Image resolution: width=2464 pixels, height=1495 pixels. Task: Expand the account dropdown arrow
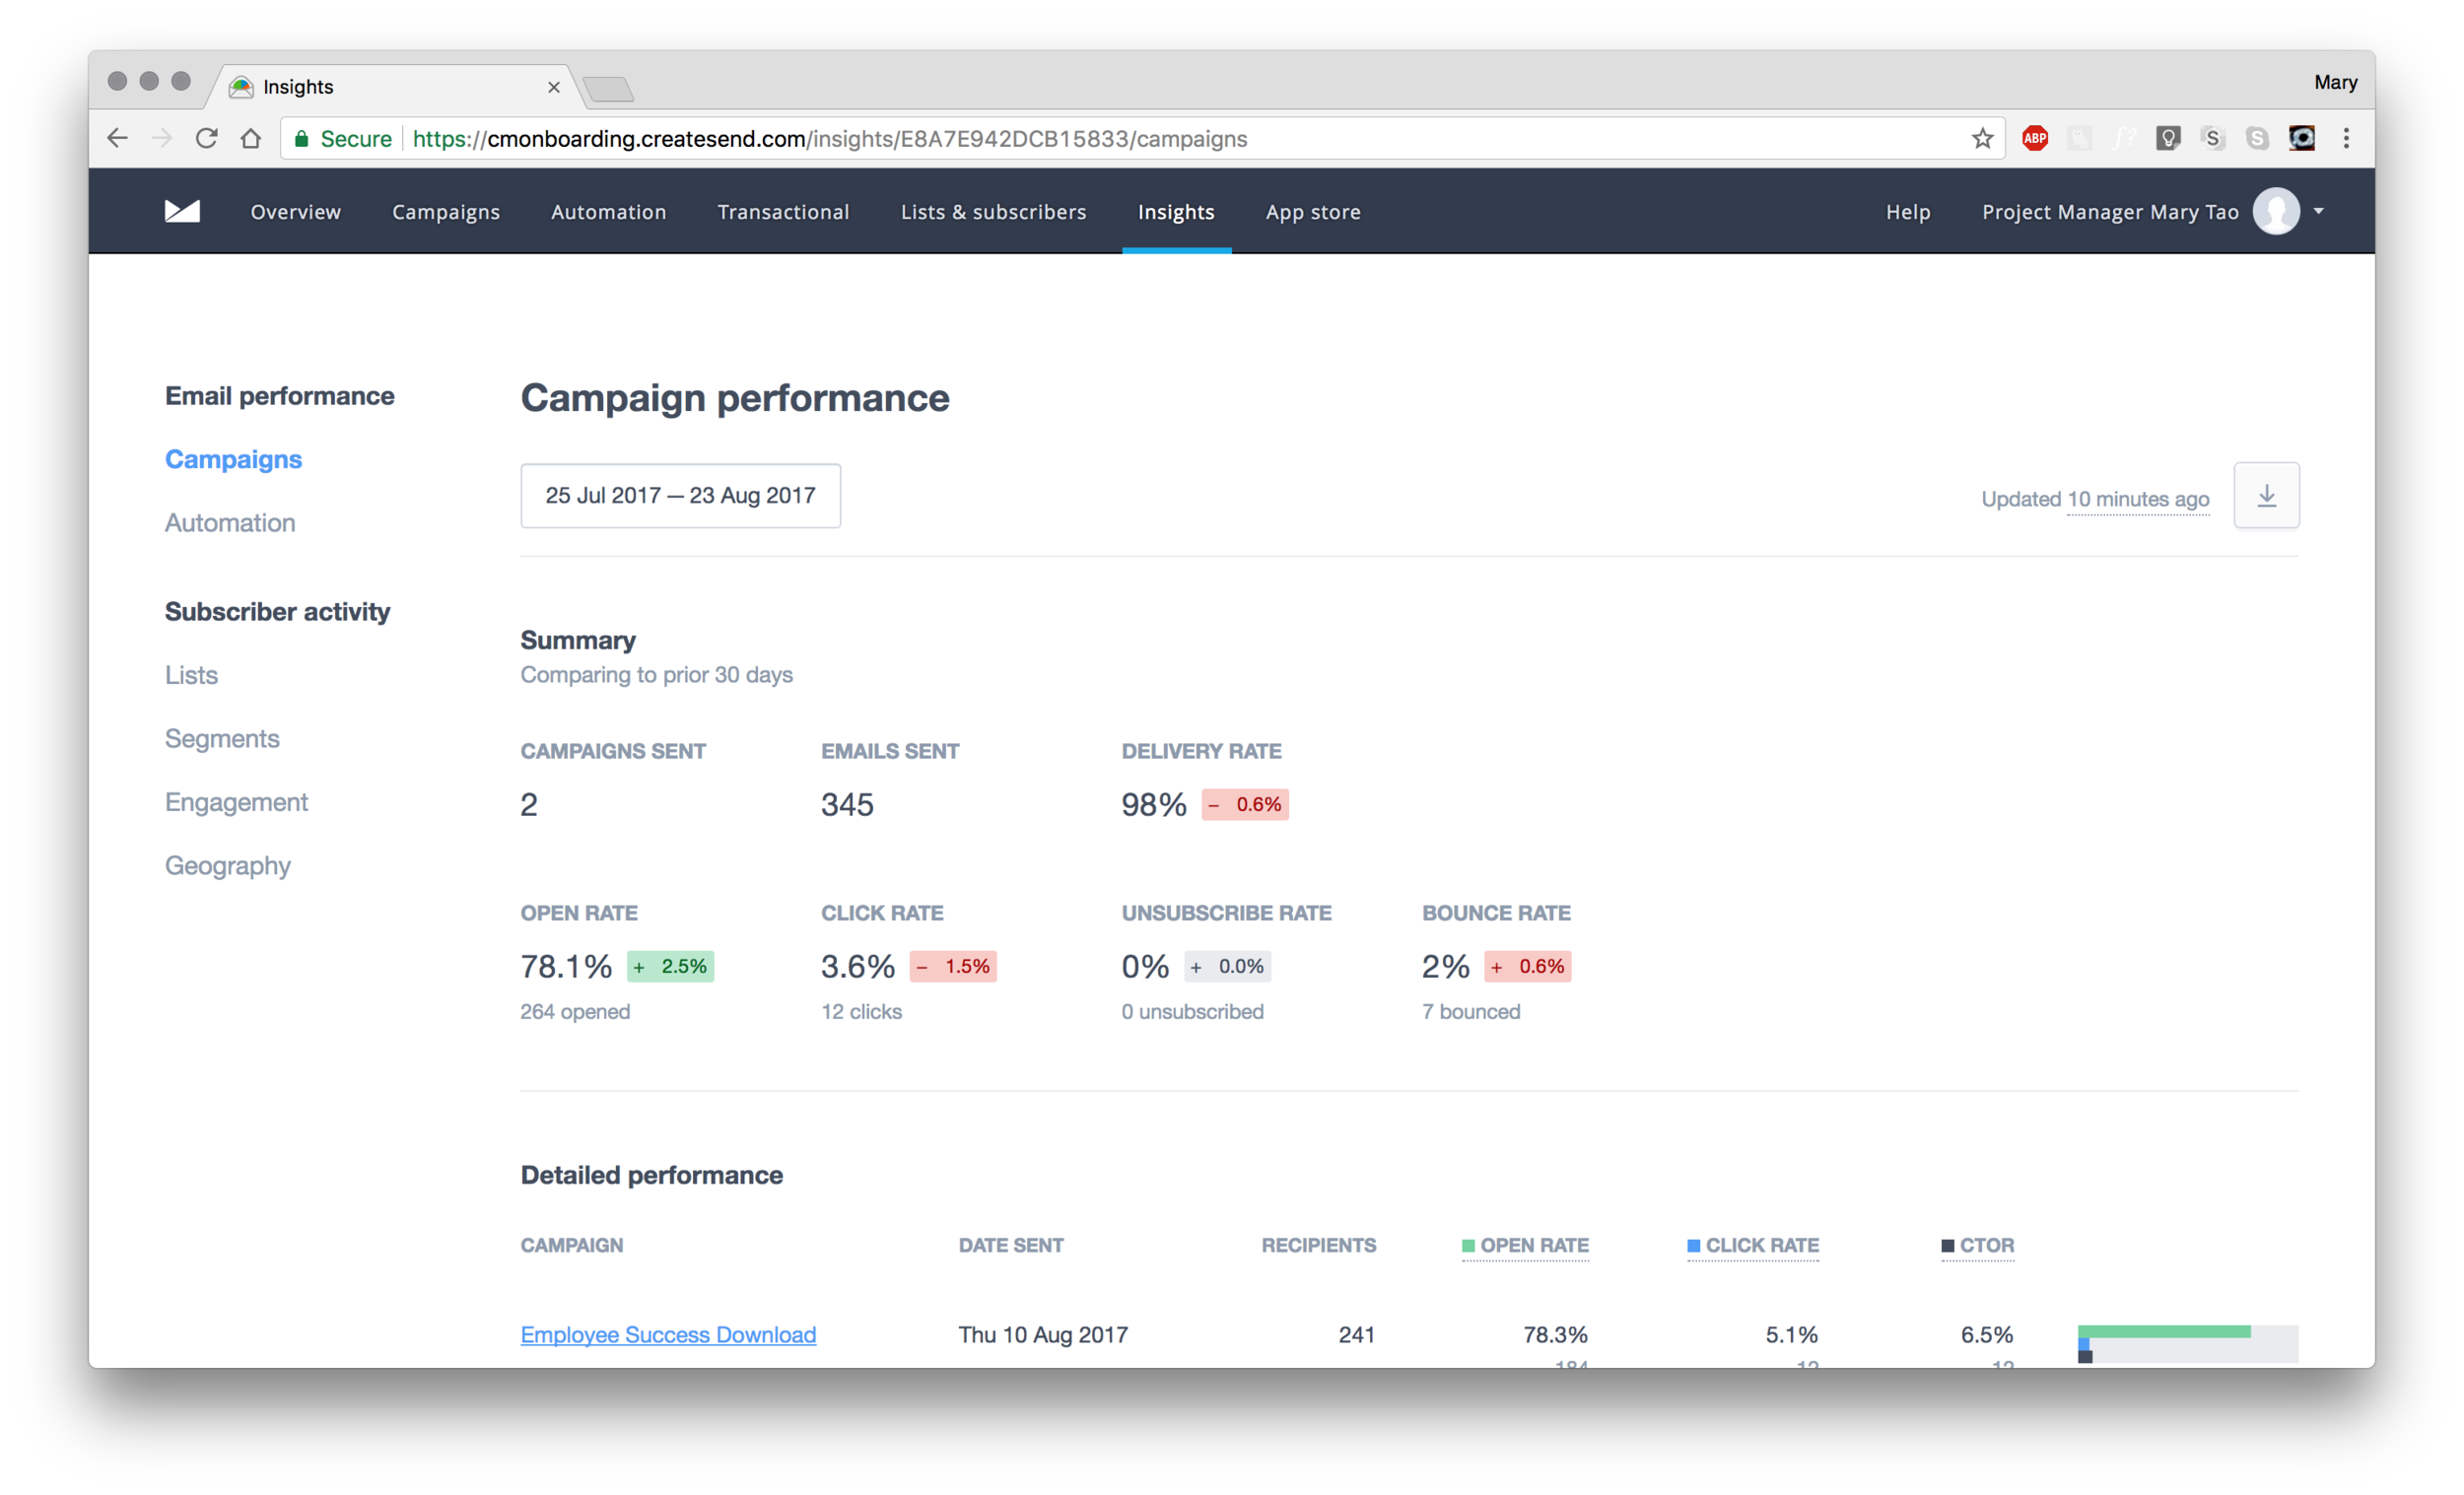(2318, 211)
